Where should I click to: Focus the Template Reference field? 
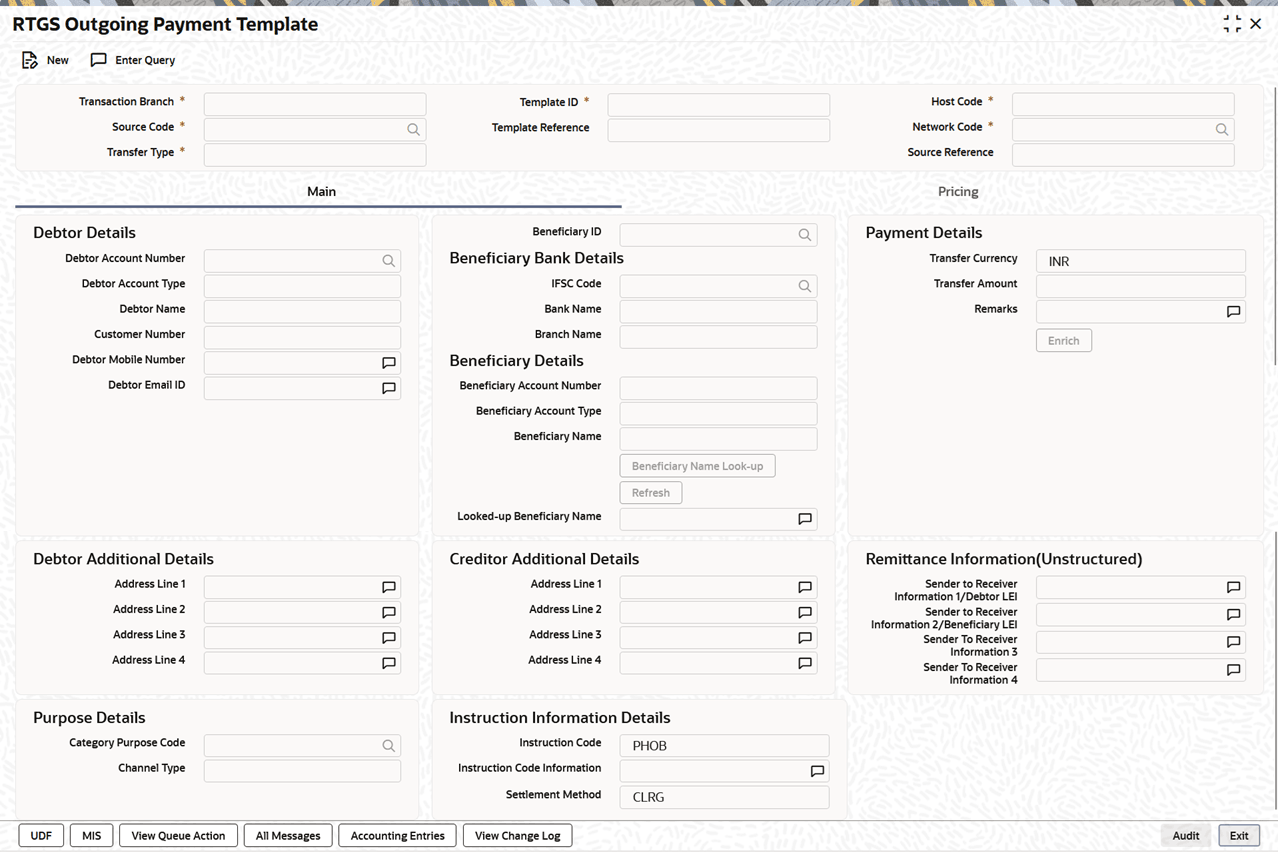coord(719,130)
